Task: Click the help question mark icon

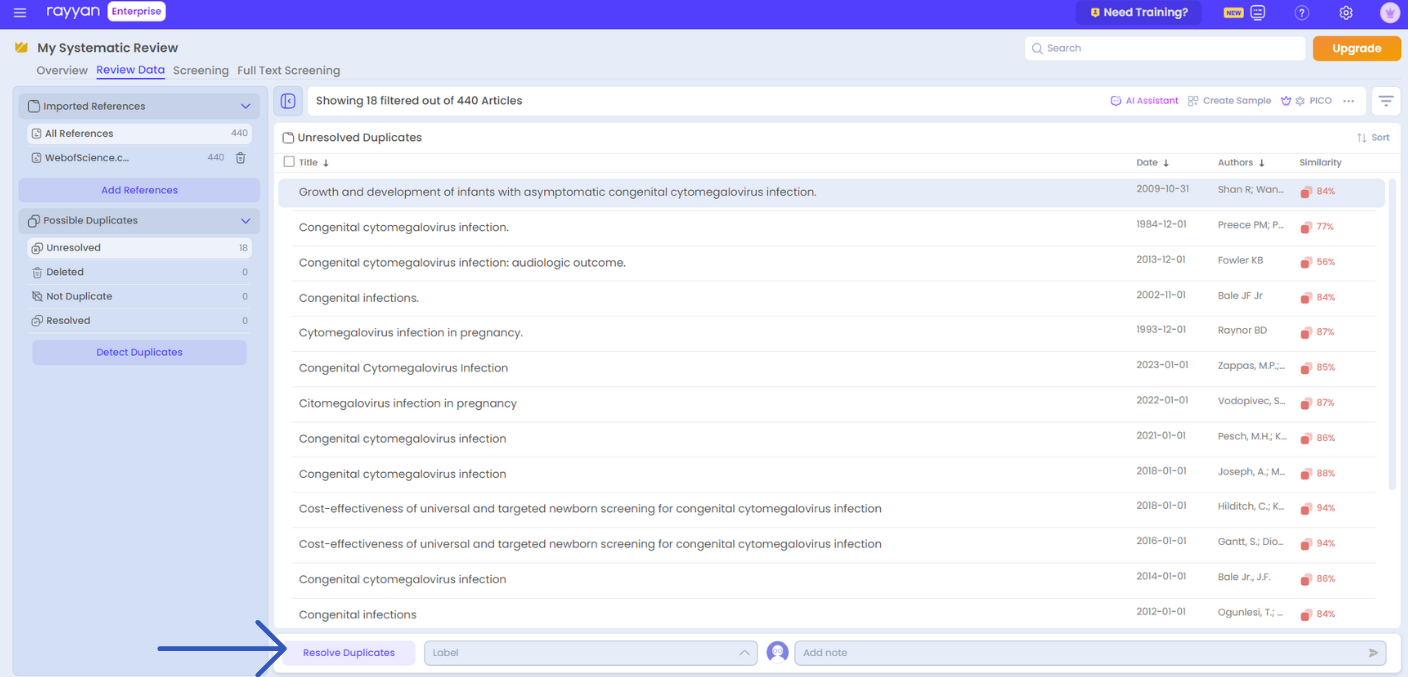Action: coord(1301,13)
